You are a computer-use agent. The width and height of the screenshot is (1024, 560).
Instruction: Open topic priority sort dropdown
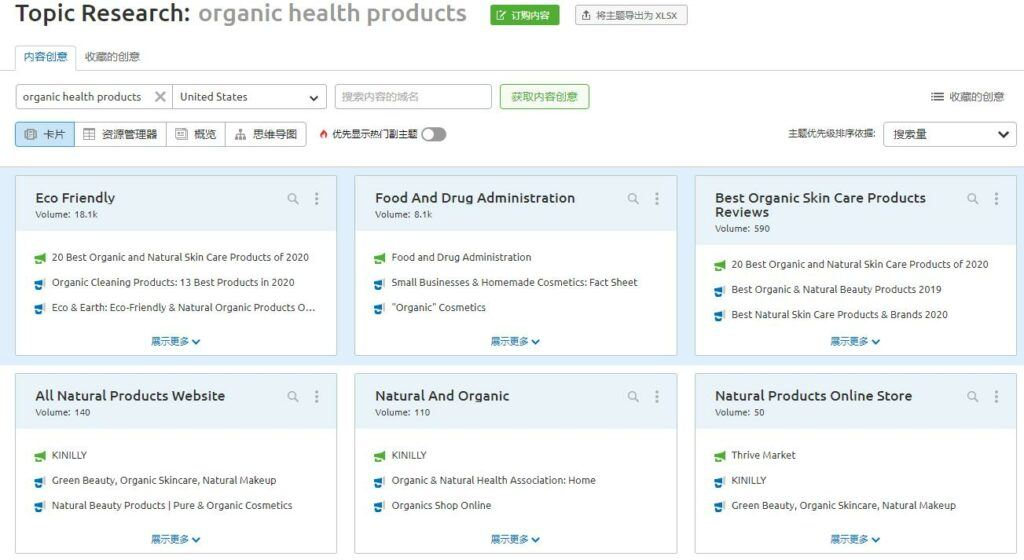pyautogui.click(x=950, y=134)
